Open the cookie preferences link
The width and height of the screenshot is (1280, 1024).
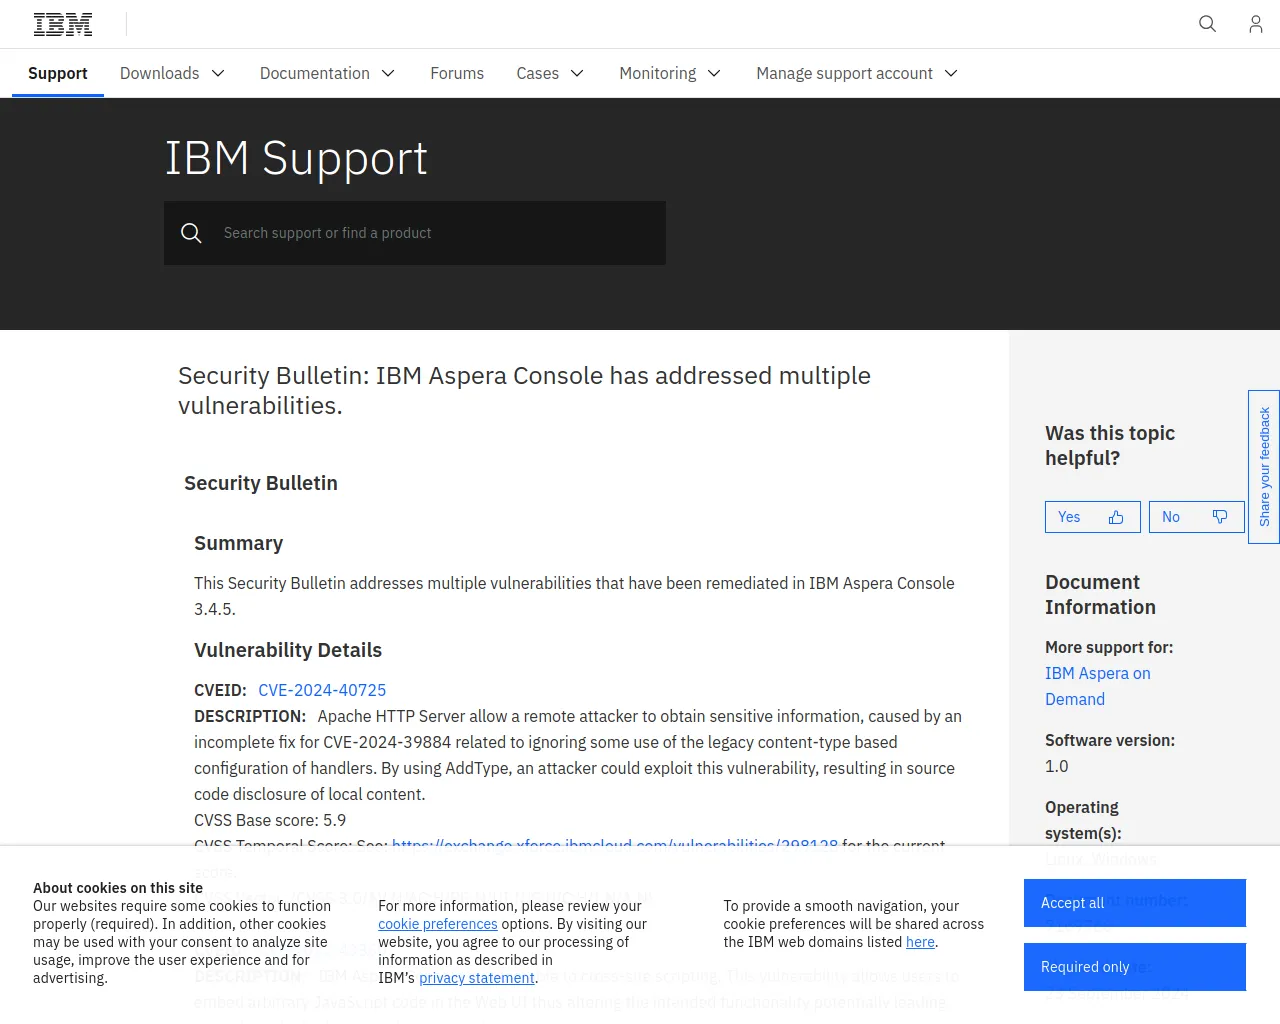pyautogui.click(x=438, y=924)
